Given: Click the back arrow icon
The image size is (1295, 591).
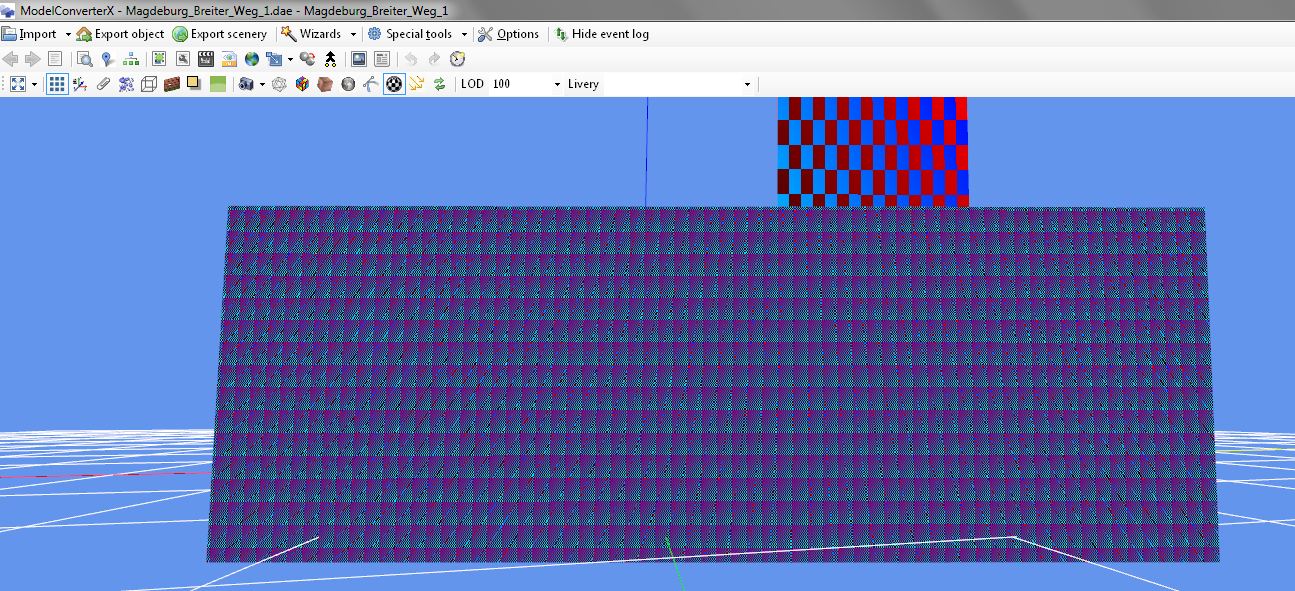Looking at the screenshot, I should tap(11, 59).
